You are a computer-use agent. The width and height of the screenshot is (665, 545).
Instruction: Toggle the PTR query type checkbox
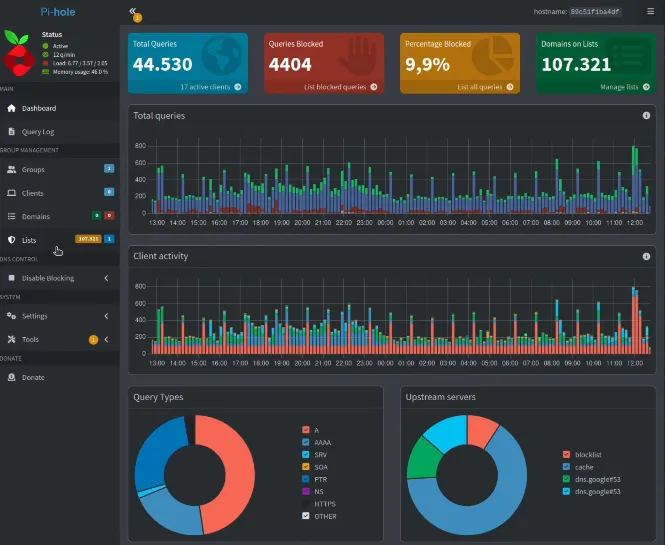tap(306, 479)
